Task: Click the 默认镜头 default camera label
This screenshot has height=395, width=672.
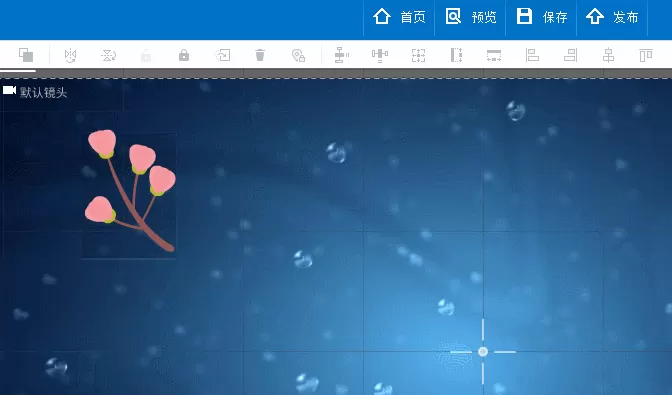Action: 43,93
